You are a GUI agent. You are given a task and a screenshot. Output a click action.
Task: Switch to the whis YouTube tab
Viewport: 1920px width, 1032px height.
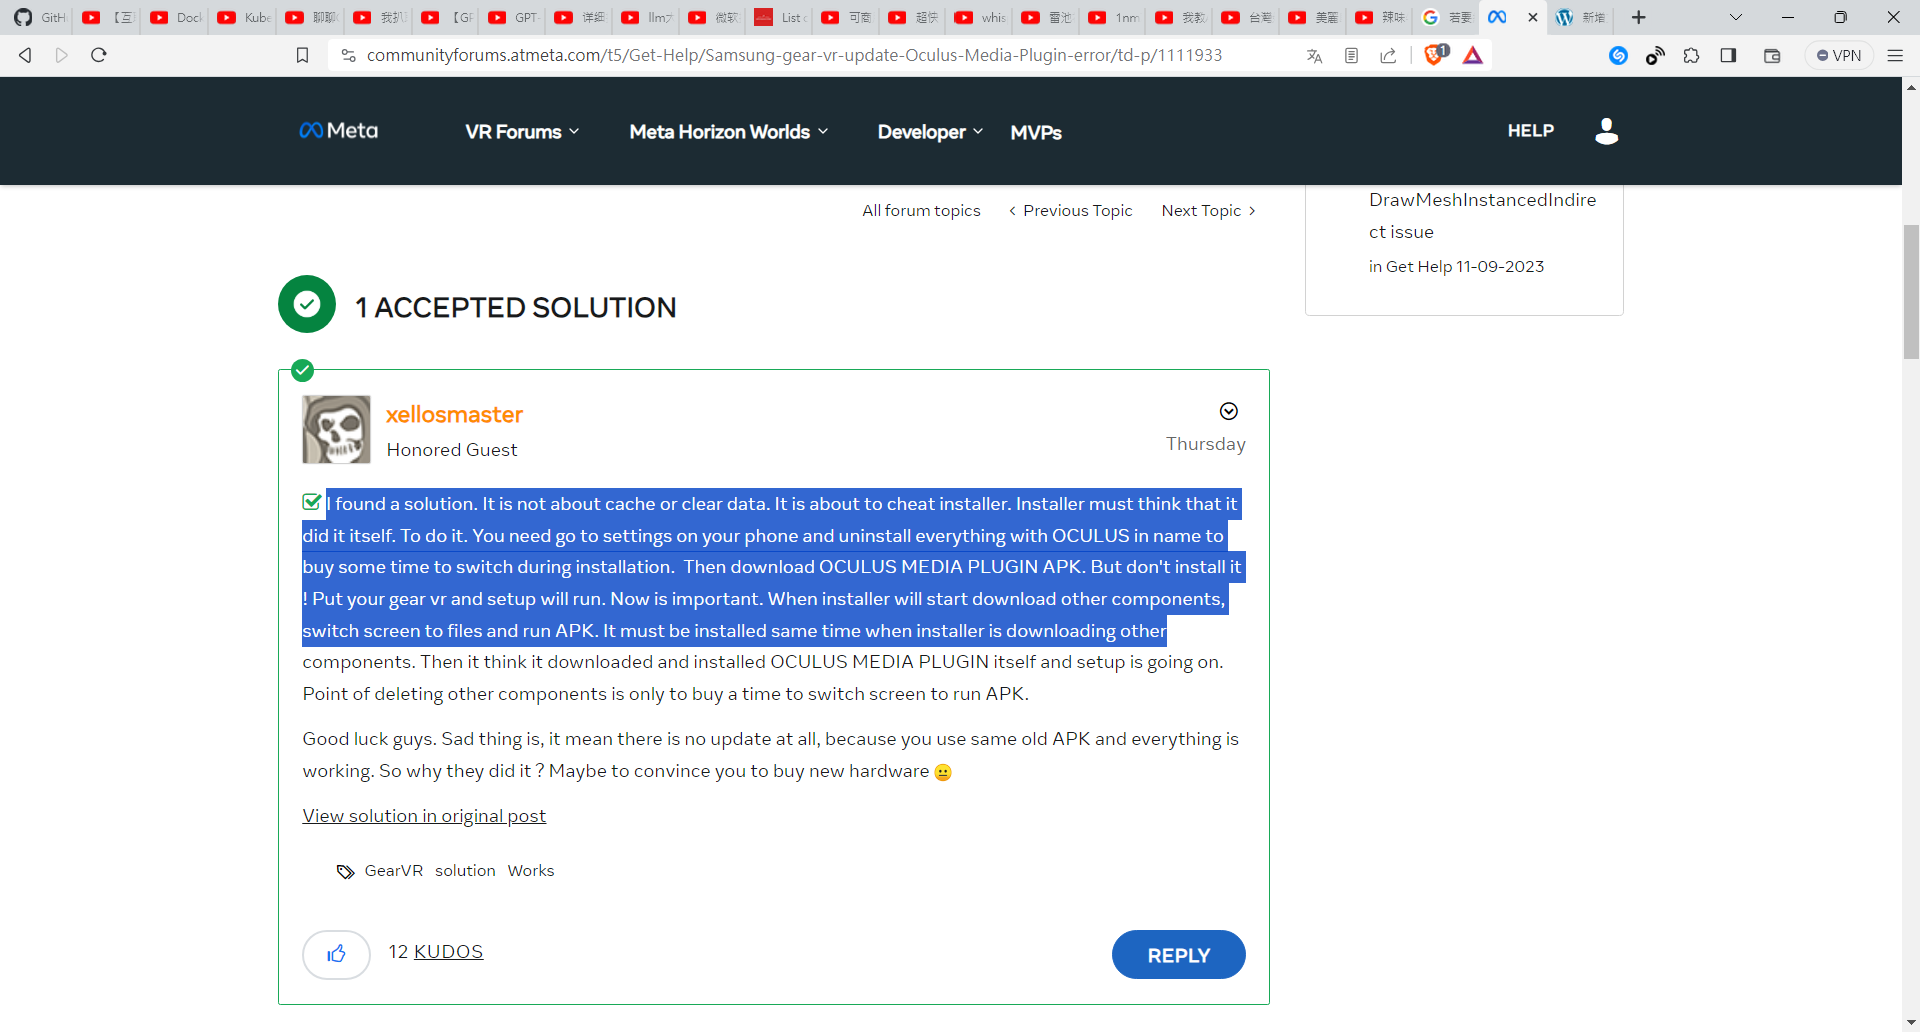[979, 17]
